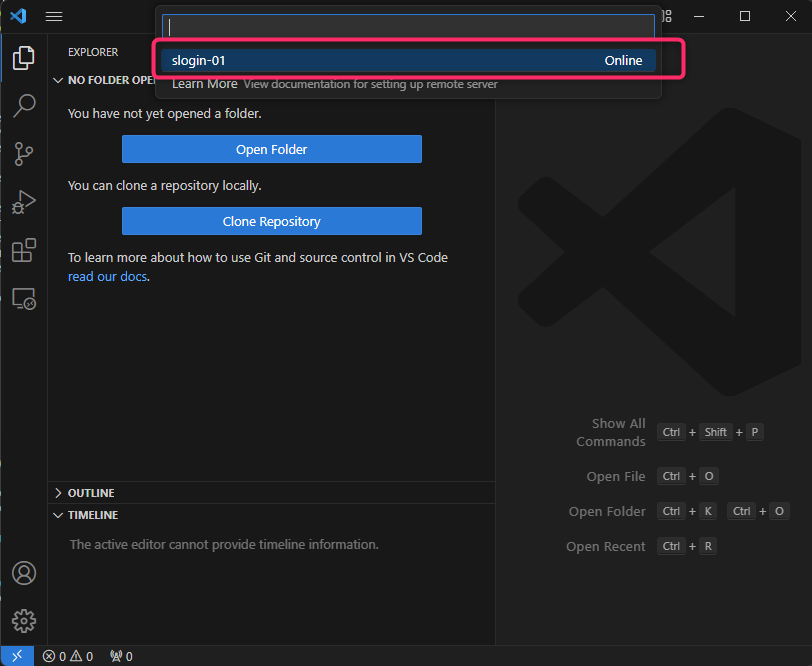The width and height of the screenshot is (812, 666).
Task: Click the VS Code logo icon
Action: 18,16
